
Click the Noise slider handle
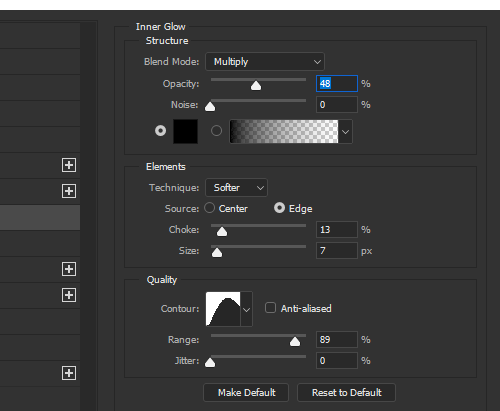point(210,107)
